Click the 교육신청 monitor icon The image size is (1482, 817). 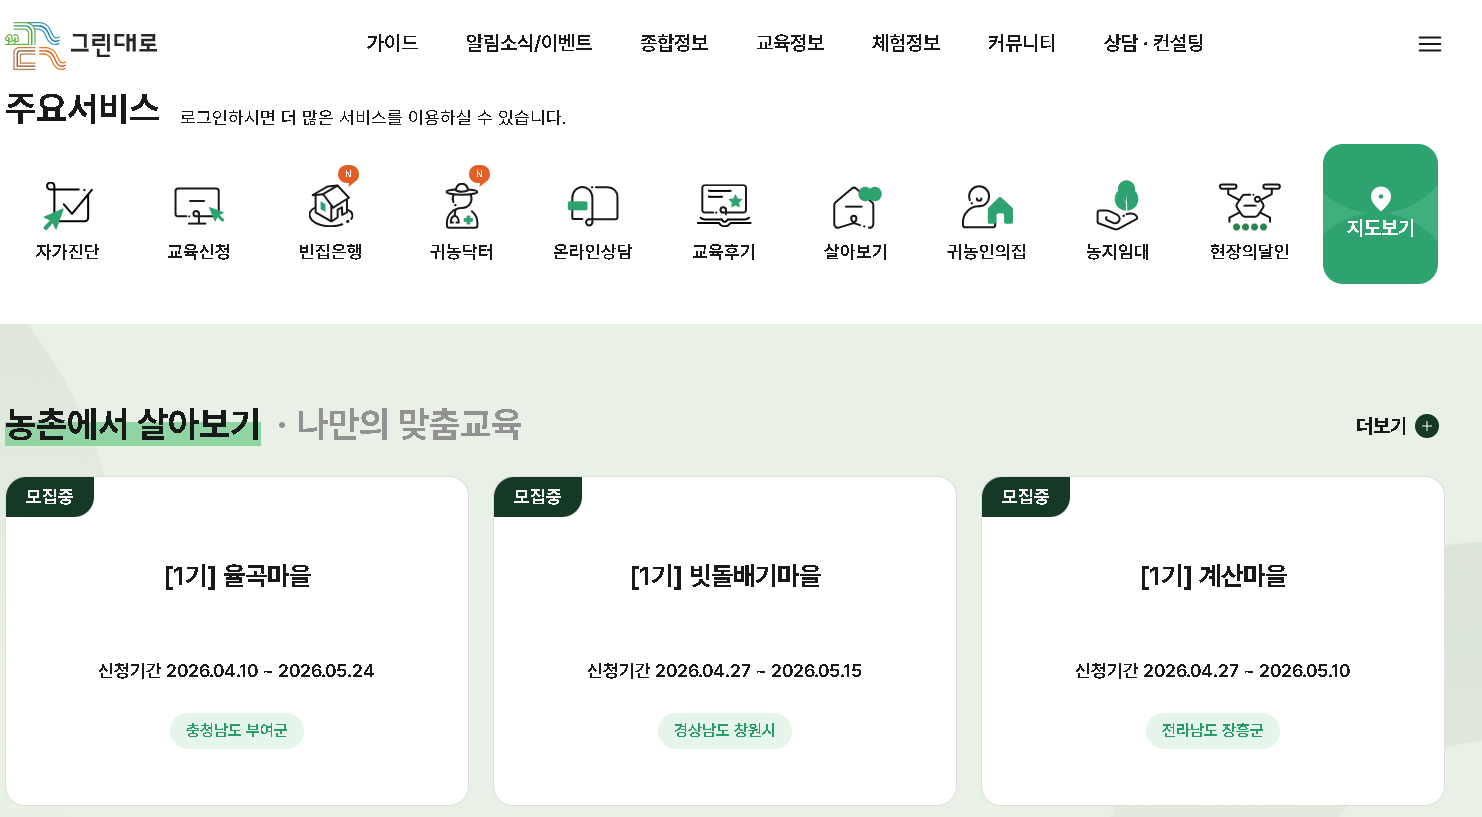tap(199, 205)
